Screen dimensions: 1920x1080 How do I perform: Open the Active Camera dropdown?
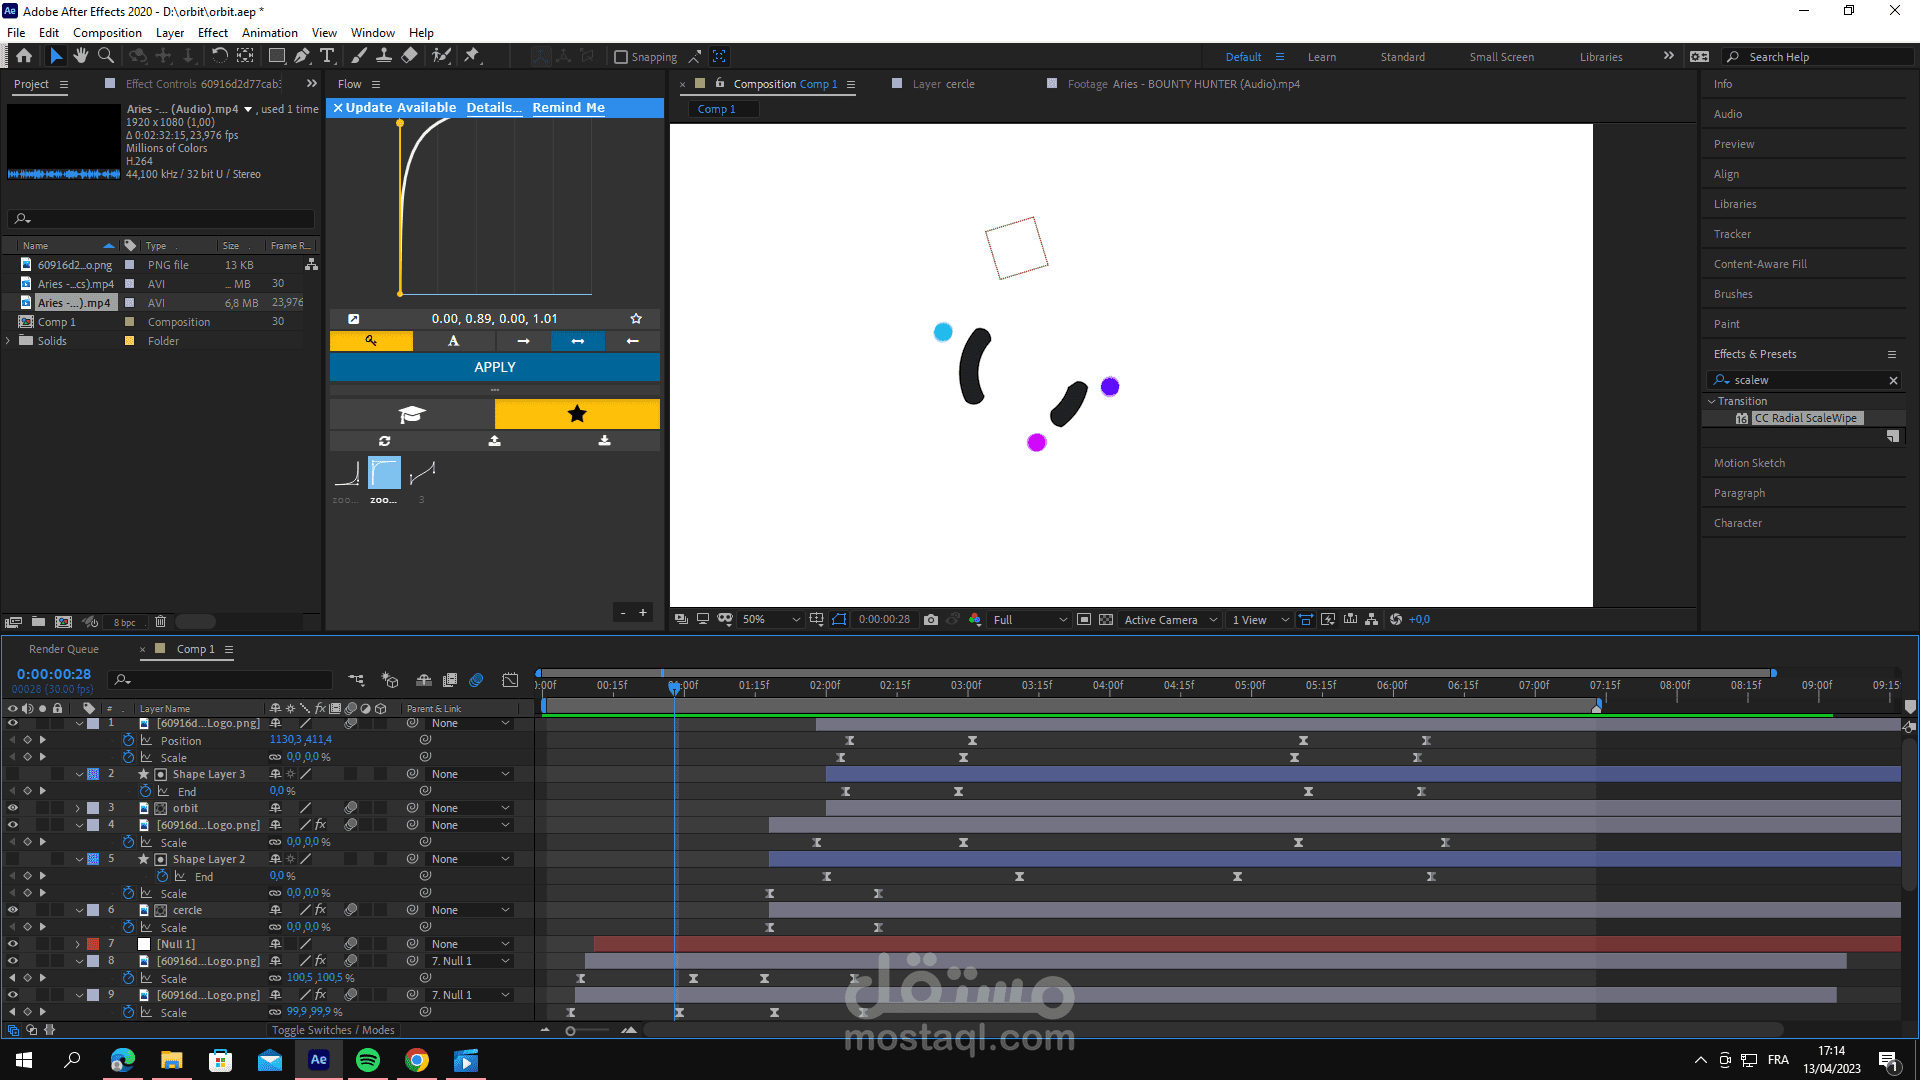(x=1170, y=620)
